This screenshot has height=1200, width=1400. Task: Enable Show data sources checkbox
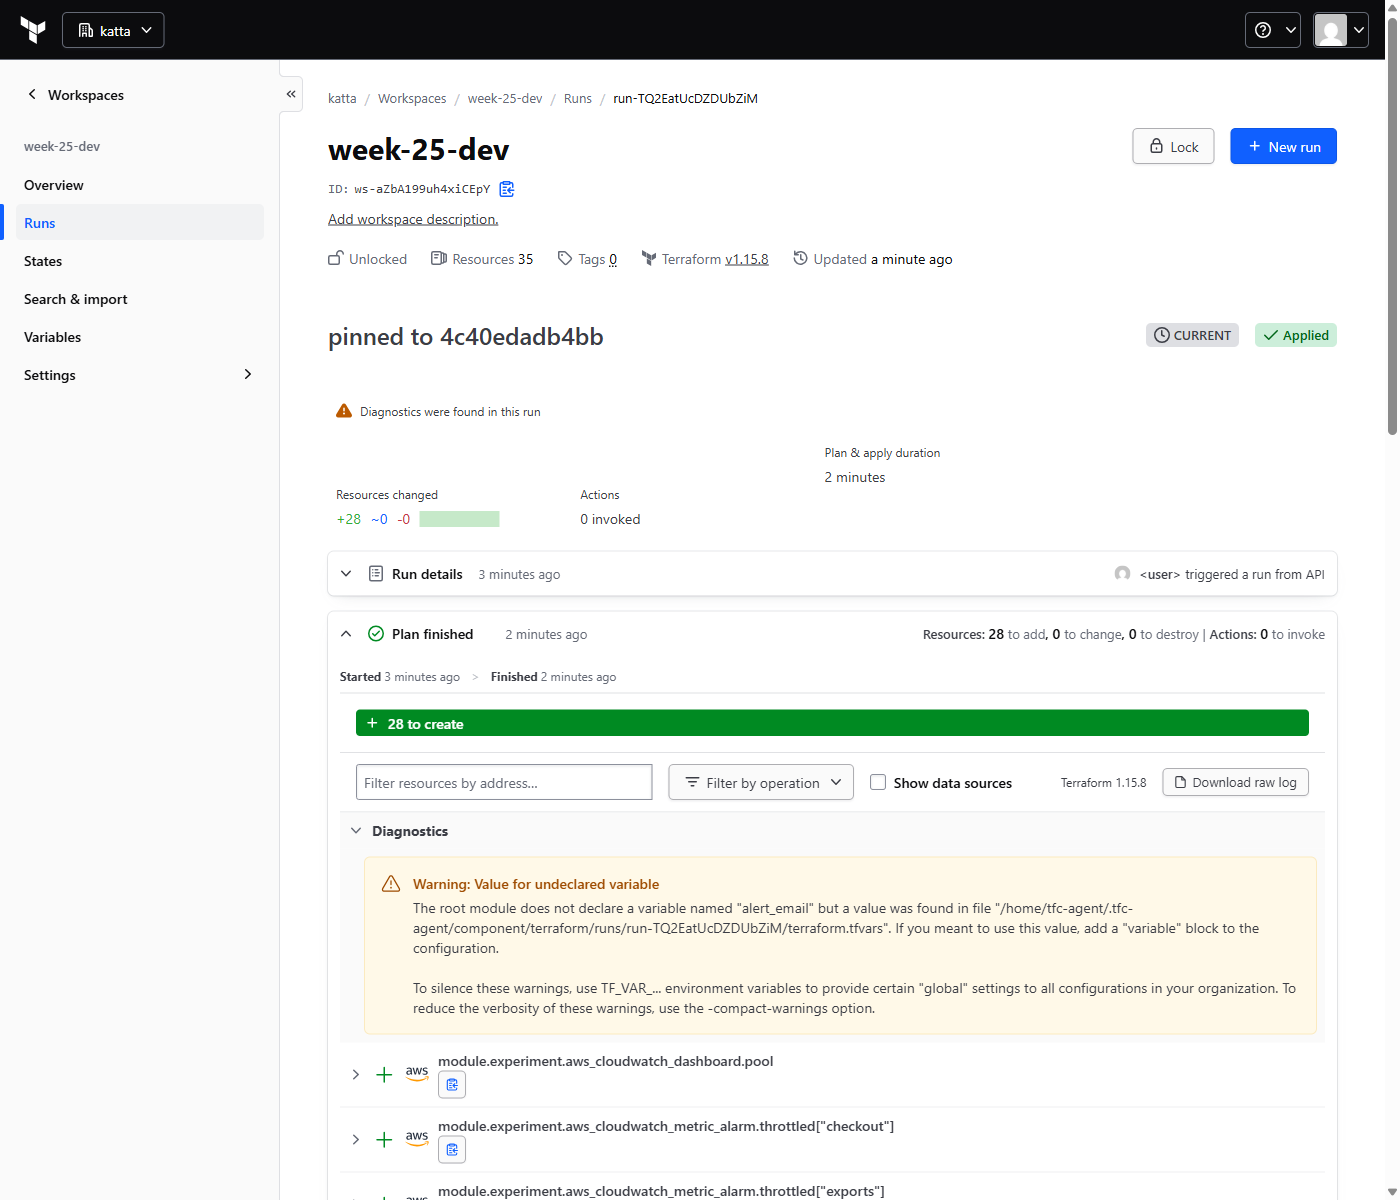(x=878, y=782)
